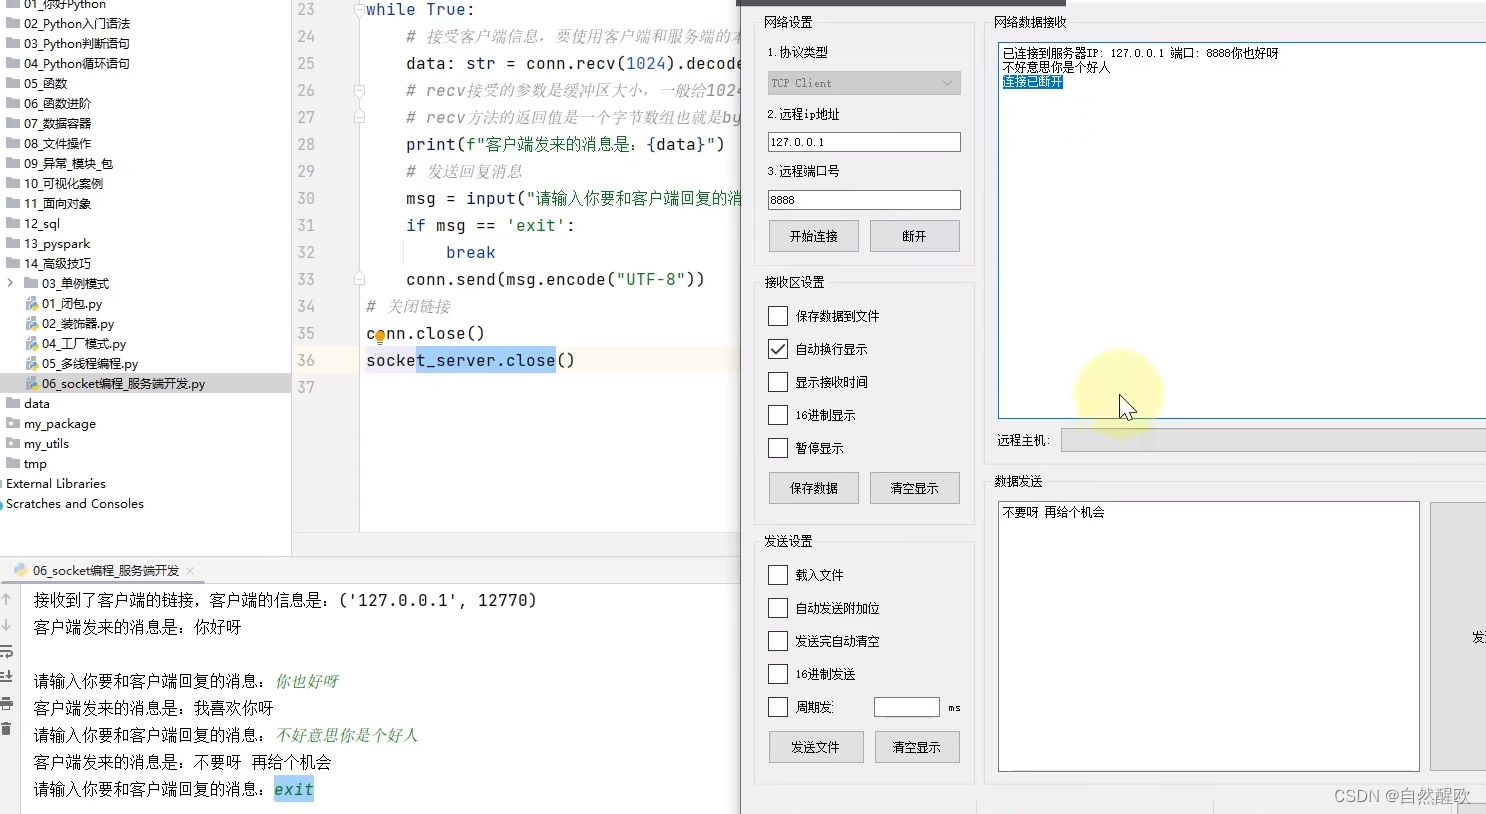Click the break statement in editor

point(471,253)
